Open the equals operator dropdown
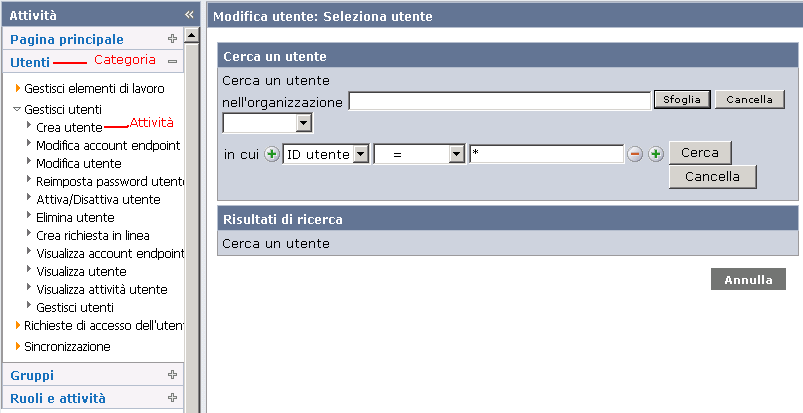Screen dimensions: 803x413 tap(457, 154)
